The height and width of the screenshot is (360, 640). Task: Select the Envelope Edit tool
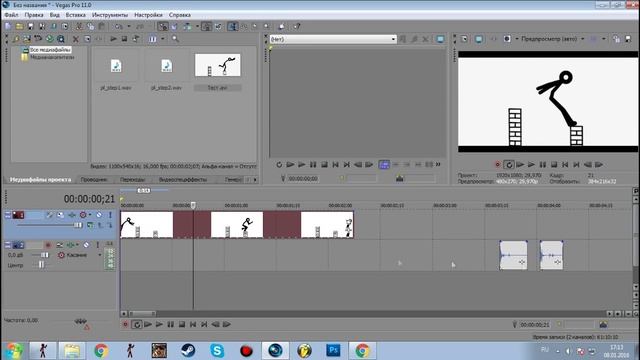tap(244, 27)
